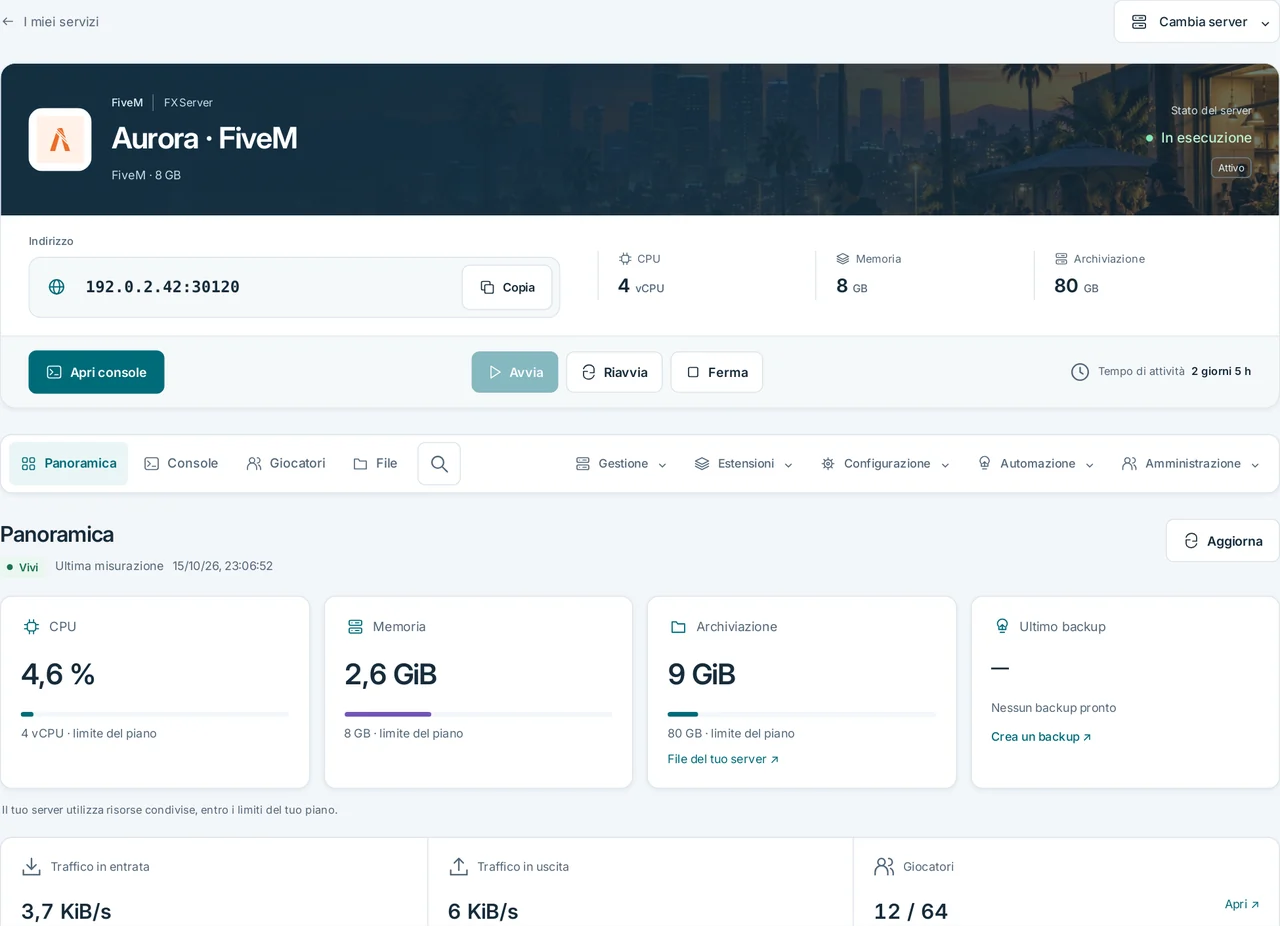Expand the Configurazione menu

[885, 464]
